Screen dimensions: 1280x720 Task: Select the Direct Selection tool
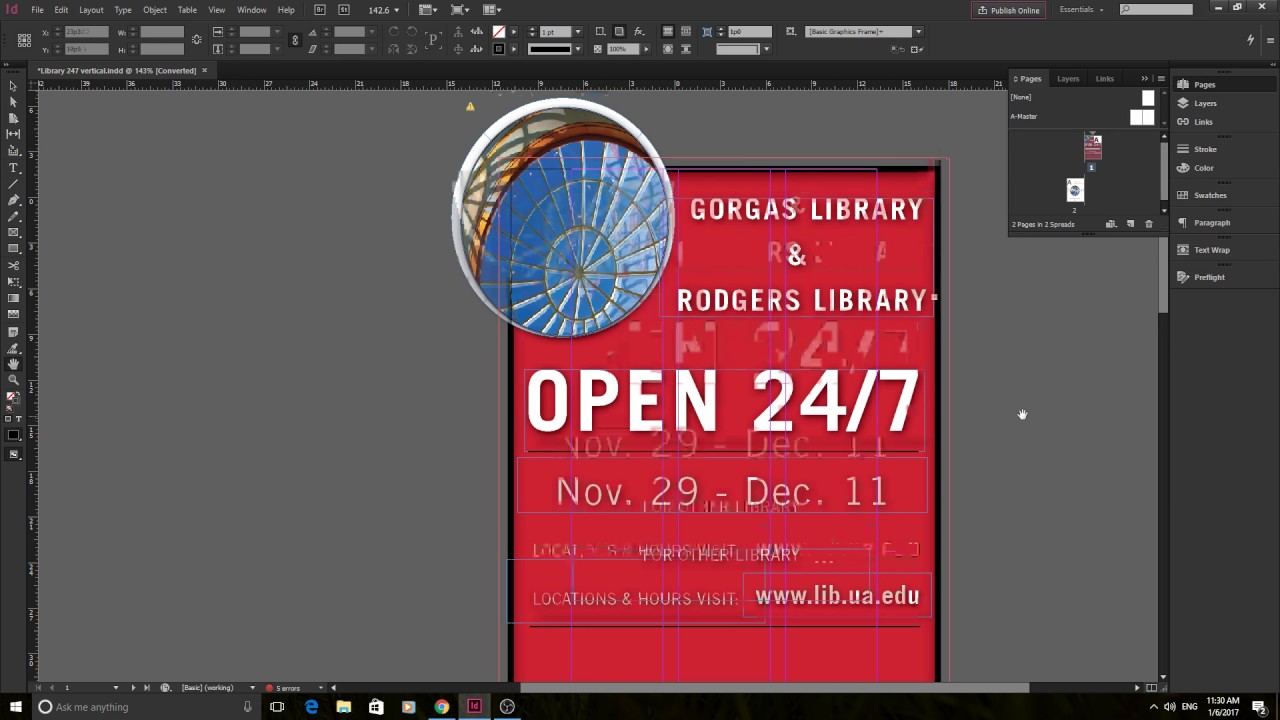point(13,102)
